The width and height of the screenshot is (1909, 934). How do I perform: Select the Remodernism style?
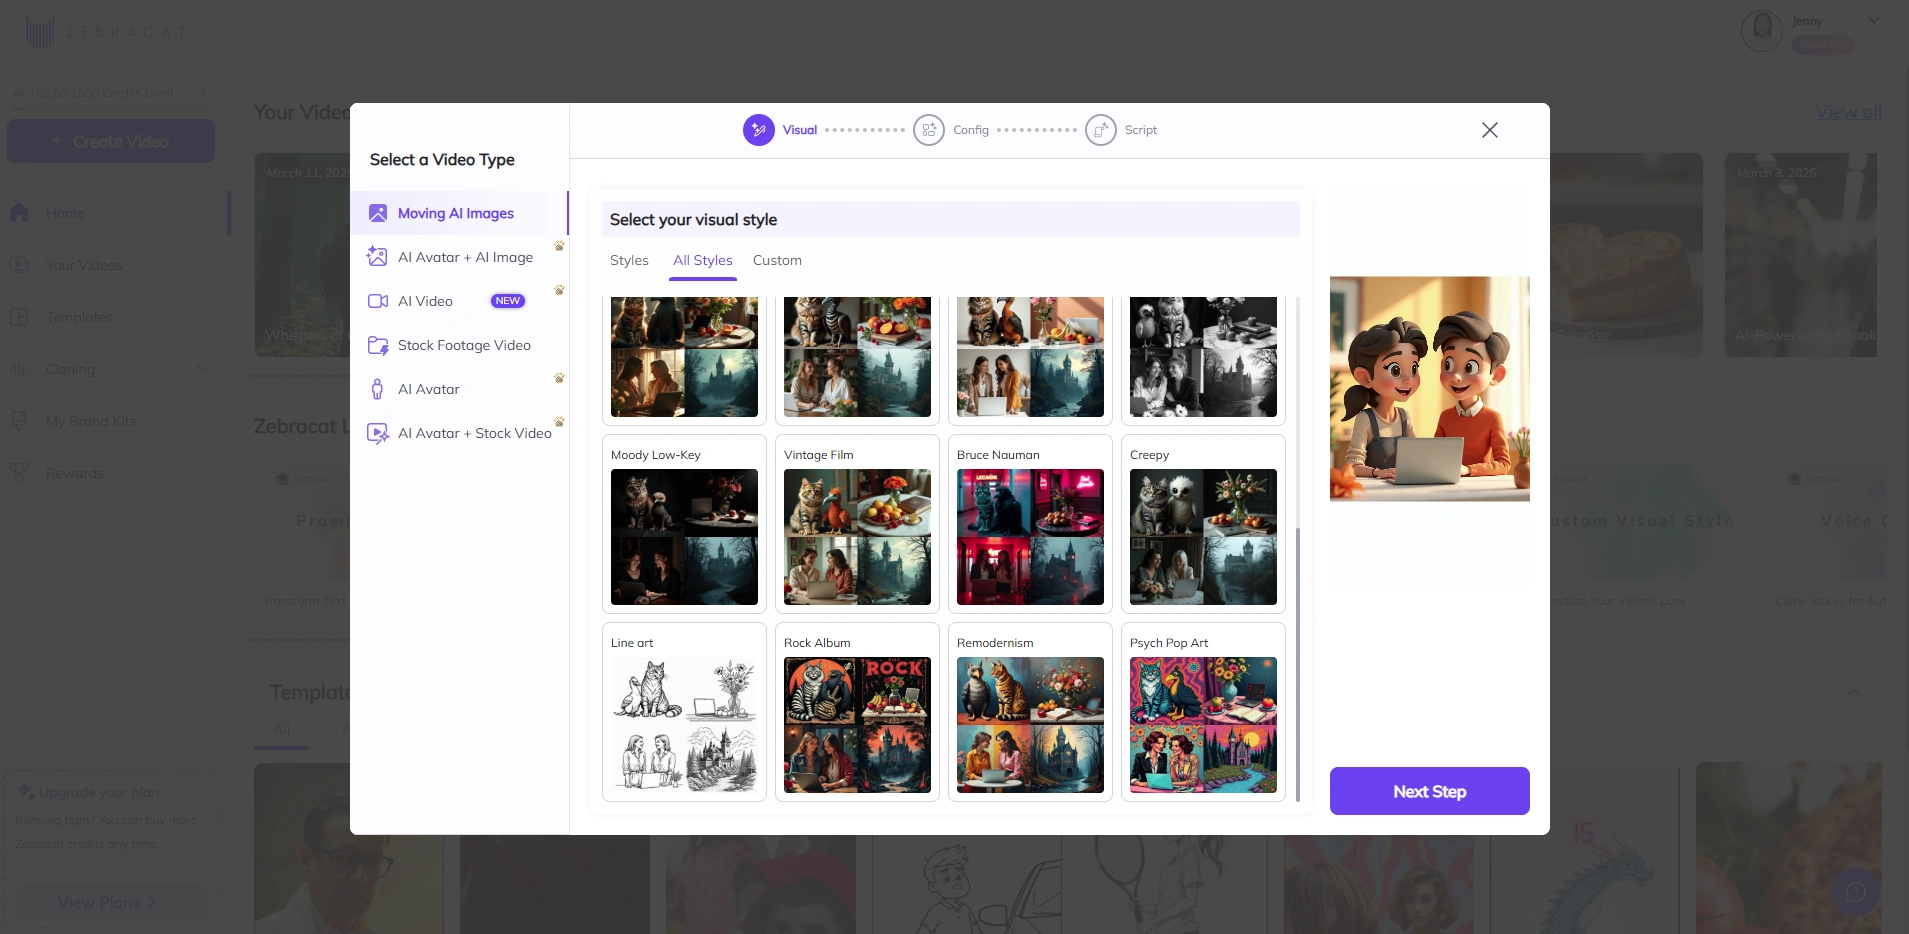click(1030, 712)
